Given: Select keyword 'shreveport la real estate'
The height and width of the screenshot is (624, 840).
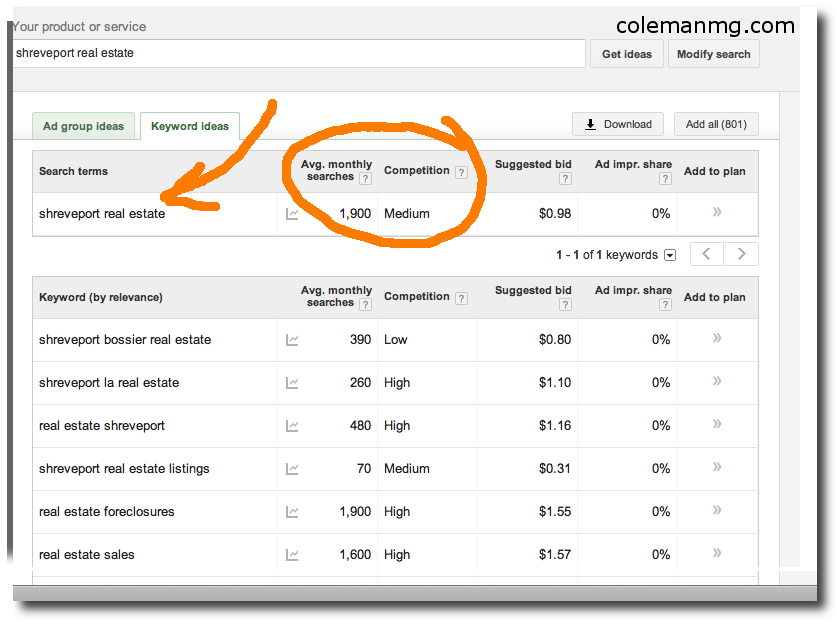Looking at the screenshot, I should click(109, 382).
